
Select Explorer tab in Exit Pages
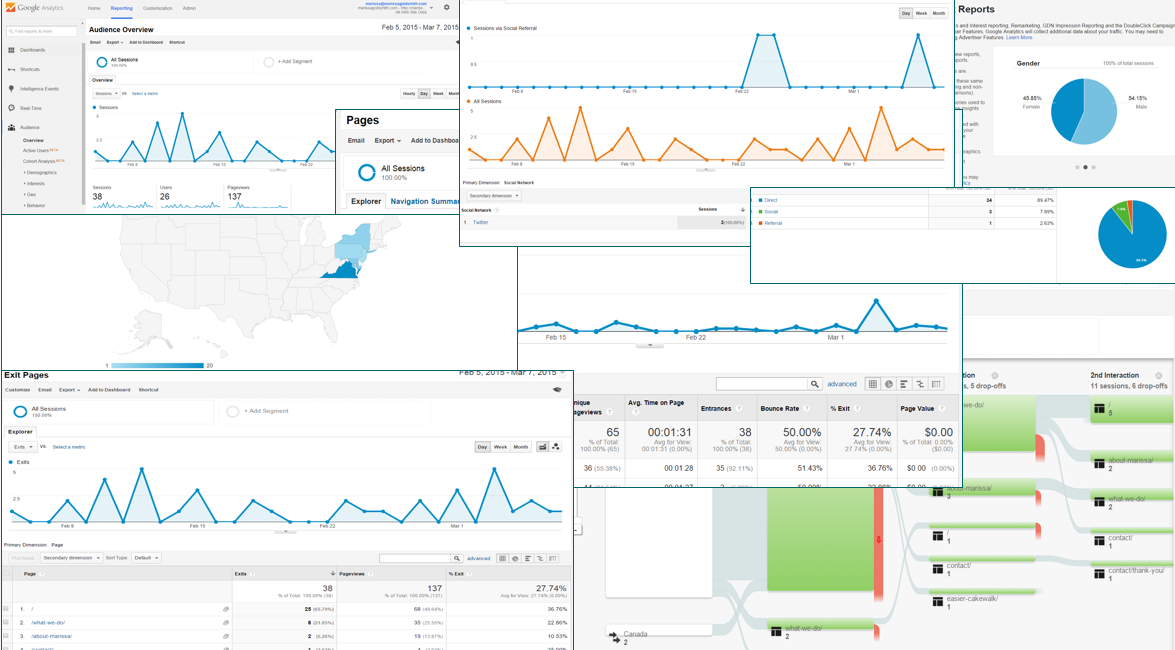(20, 432)
